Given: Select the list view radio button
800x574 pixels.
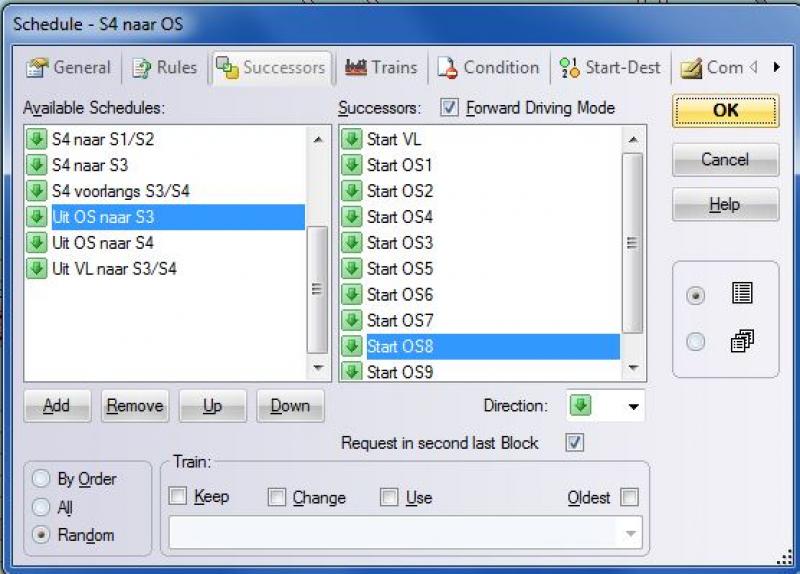Looking at the screenshot, I should pyautogui.click(x=695, y=295).
